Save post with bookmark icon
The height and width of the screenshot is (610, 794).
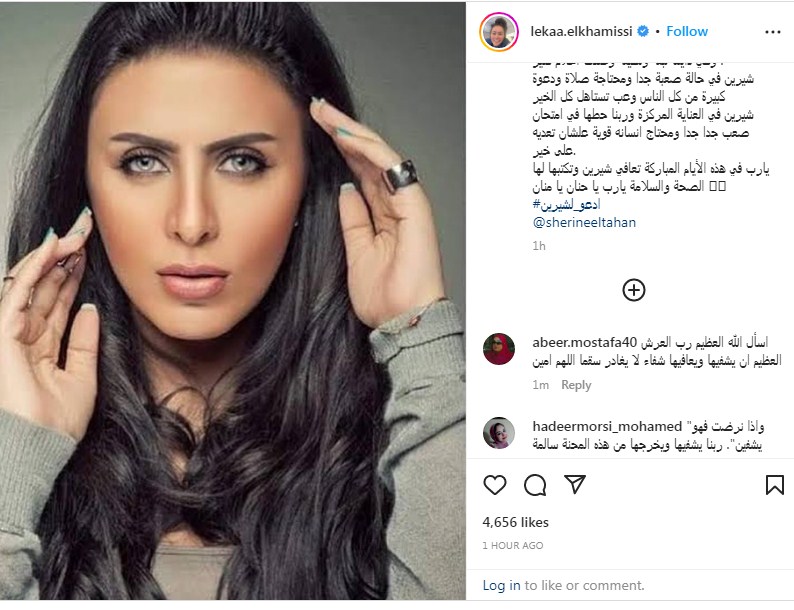click(x=775, y=485)
